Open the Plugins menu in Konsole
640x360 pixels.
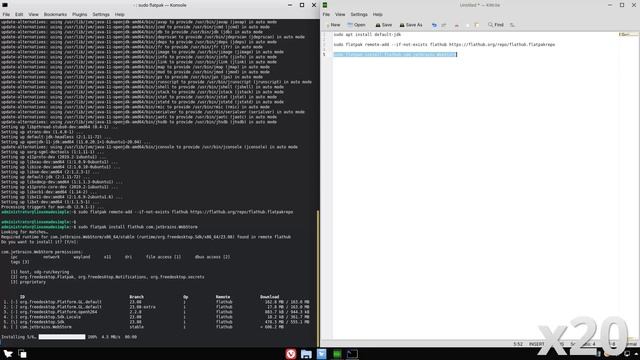[x=80, y=14]
